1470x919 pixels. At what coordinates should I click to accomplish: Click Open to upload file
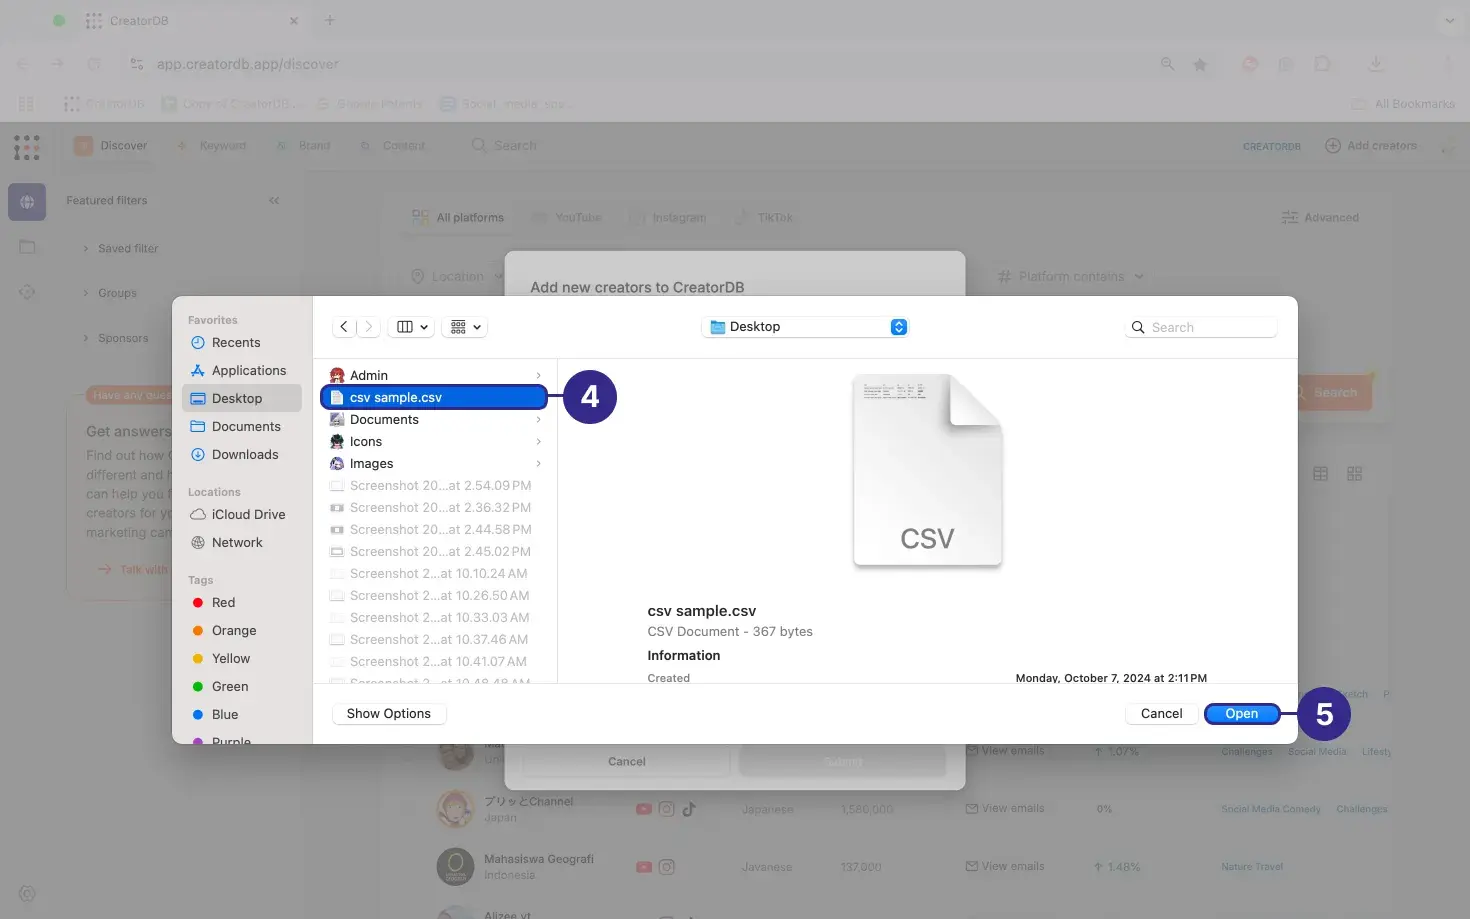pos(1241,713)
